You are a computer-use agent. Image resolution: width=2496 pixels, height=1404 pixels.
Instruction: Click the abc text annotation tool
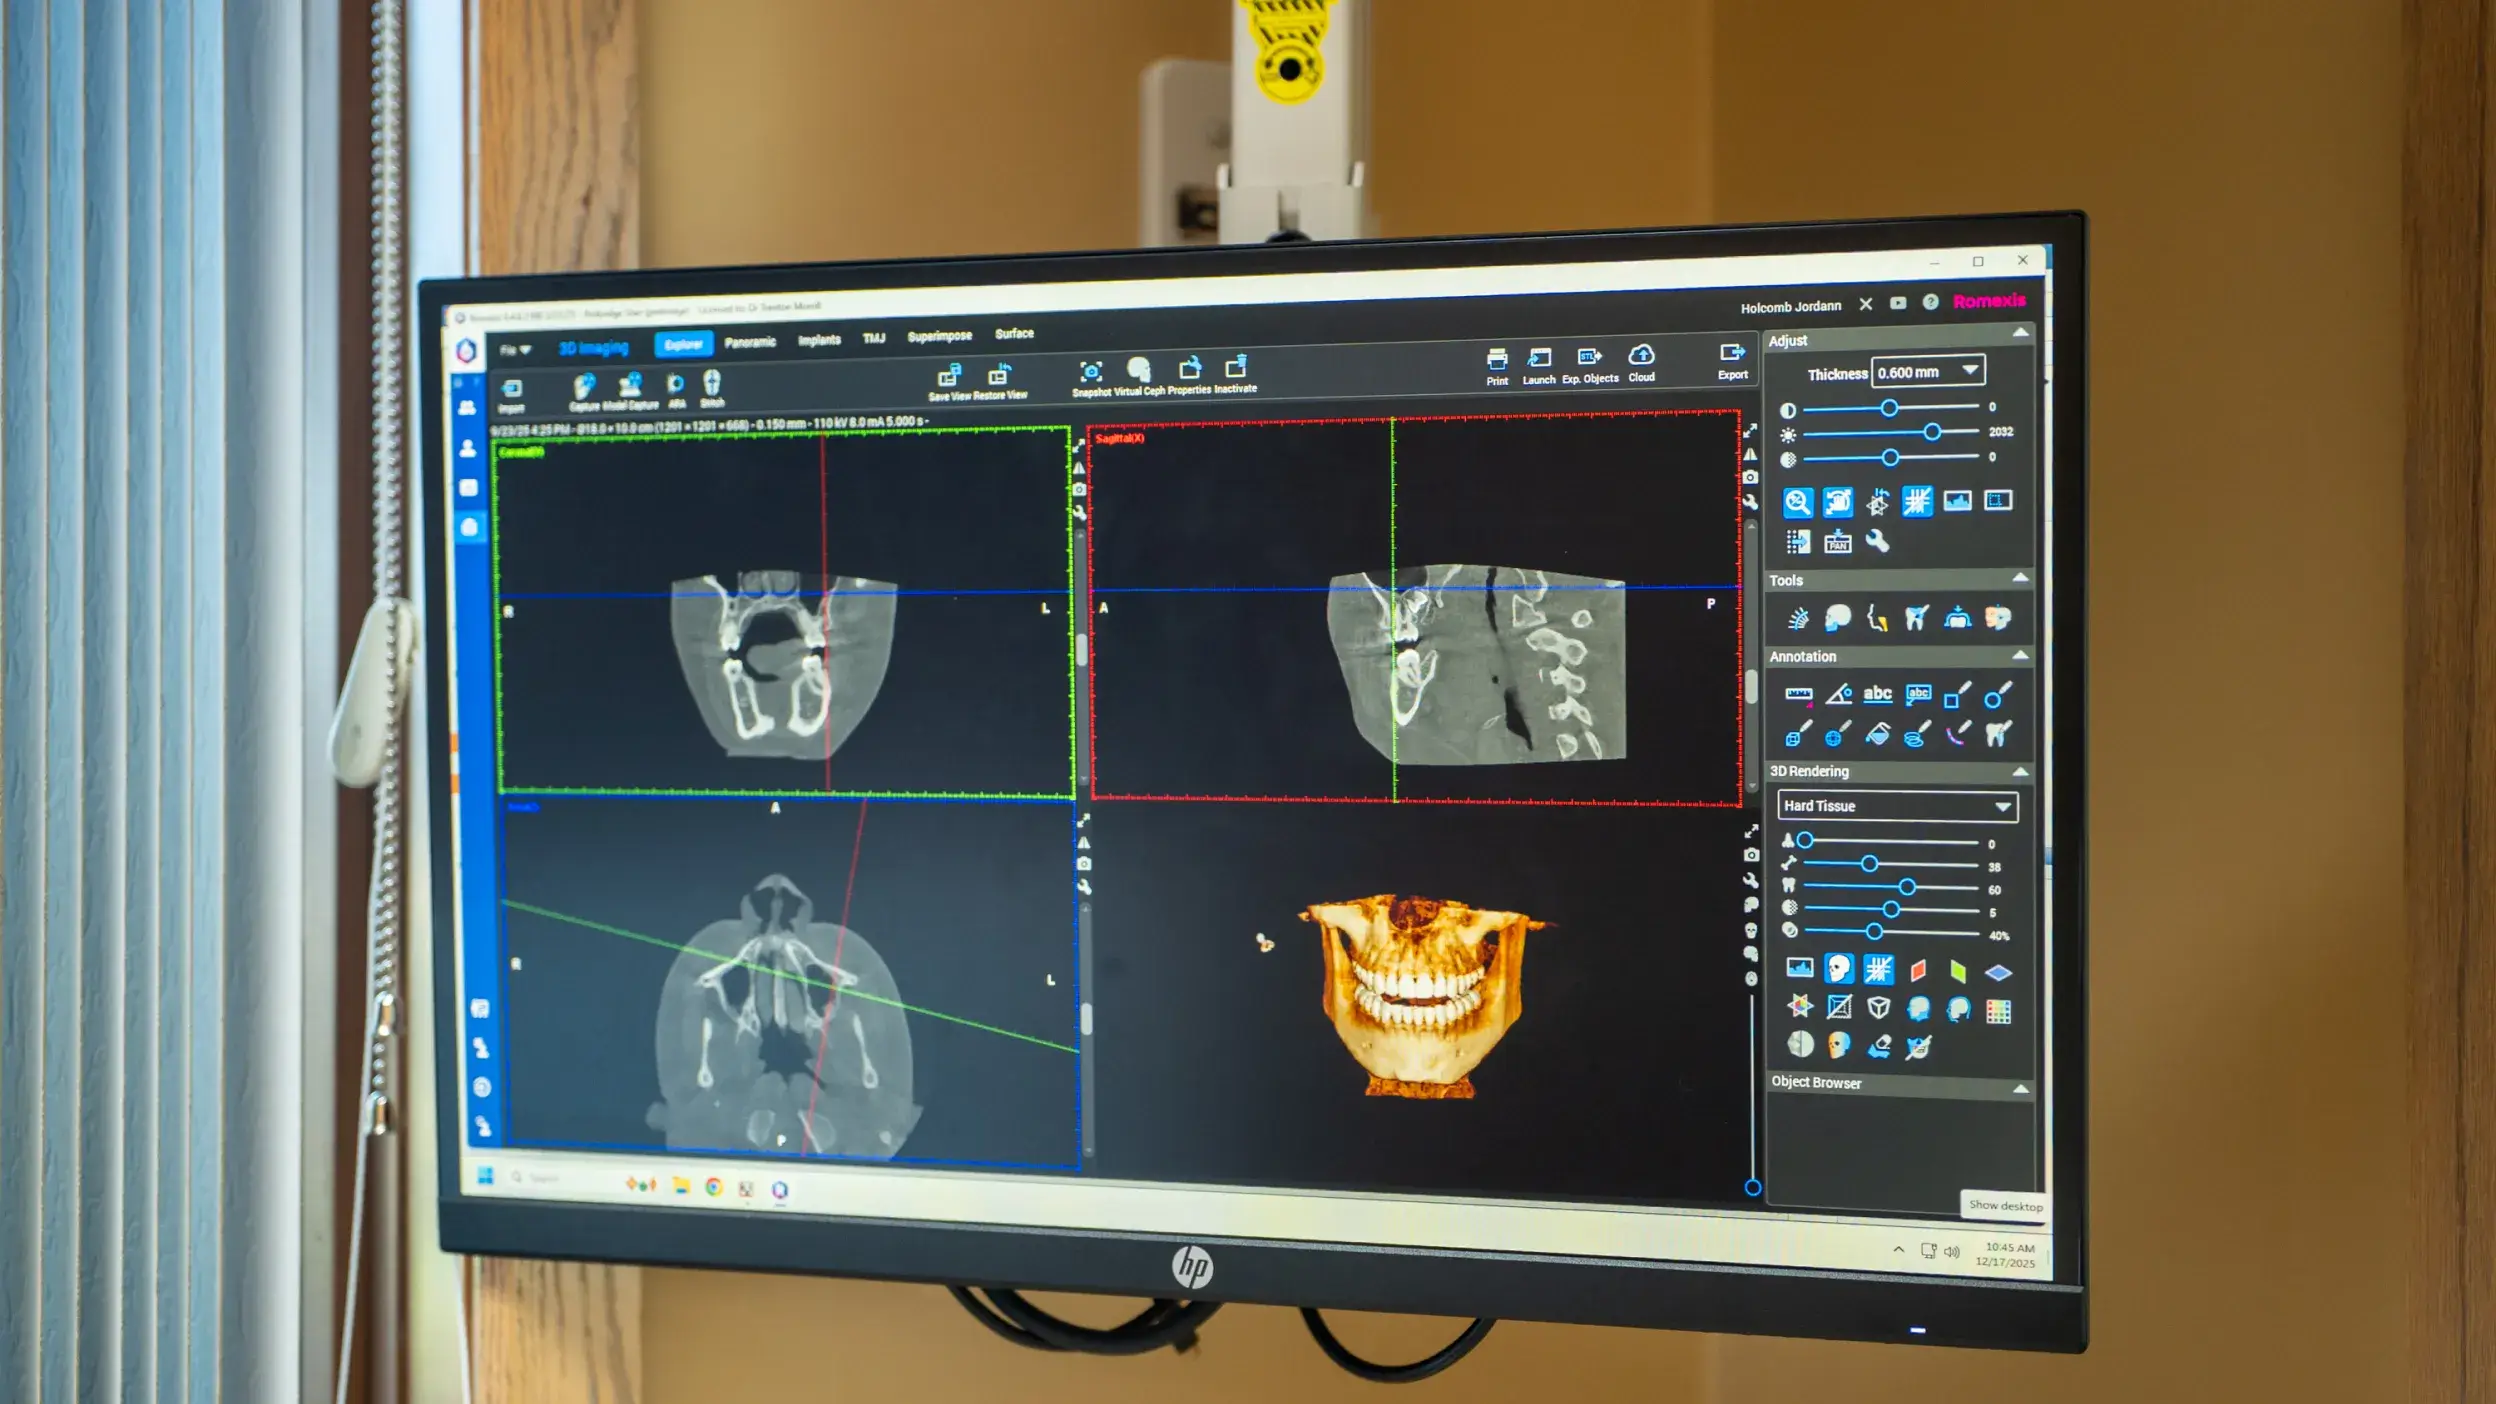(1877, 694)
